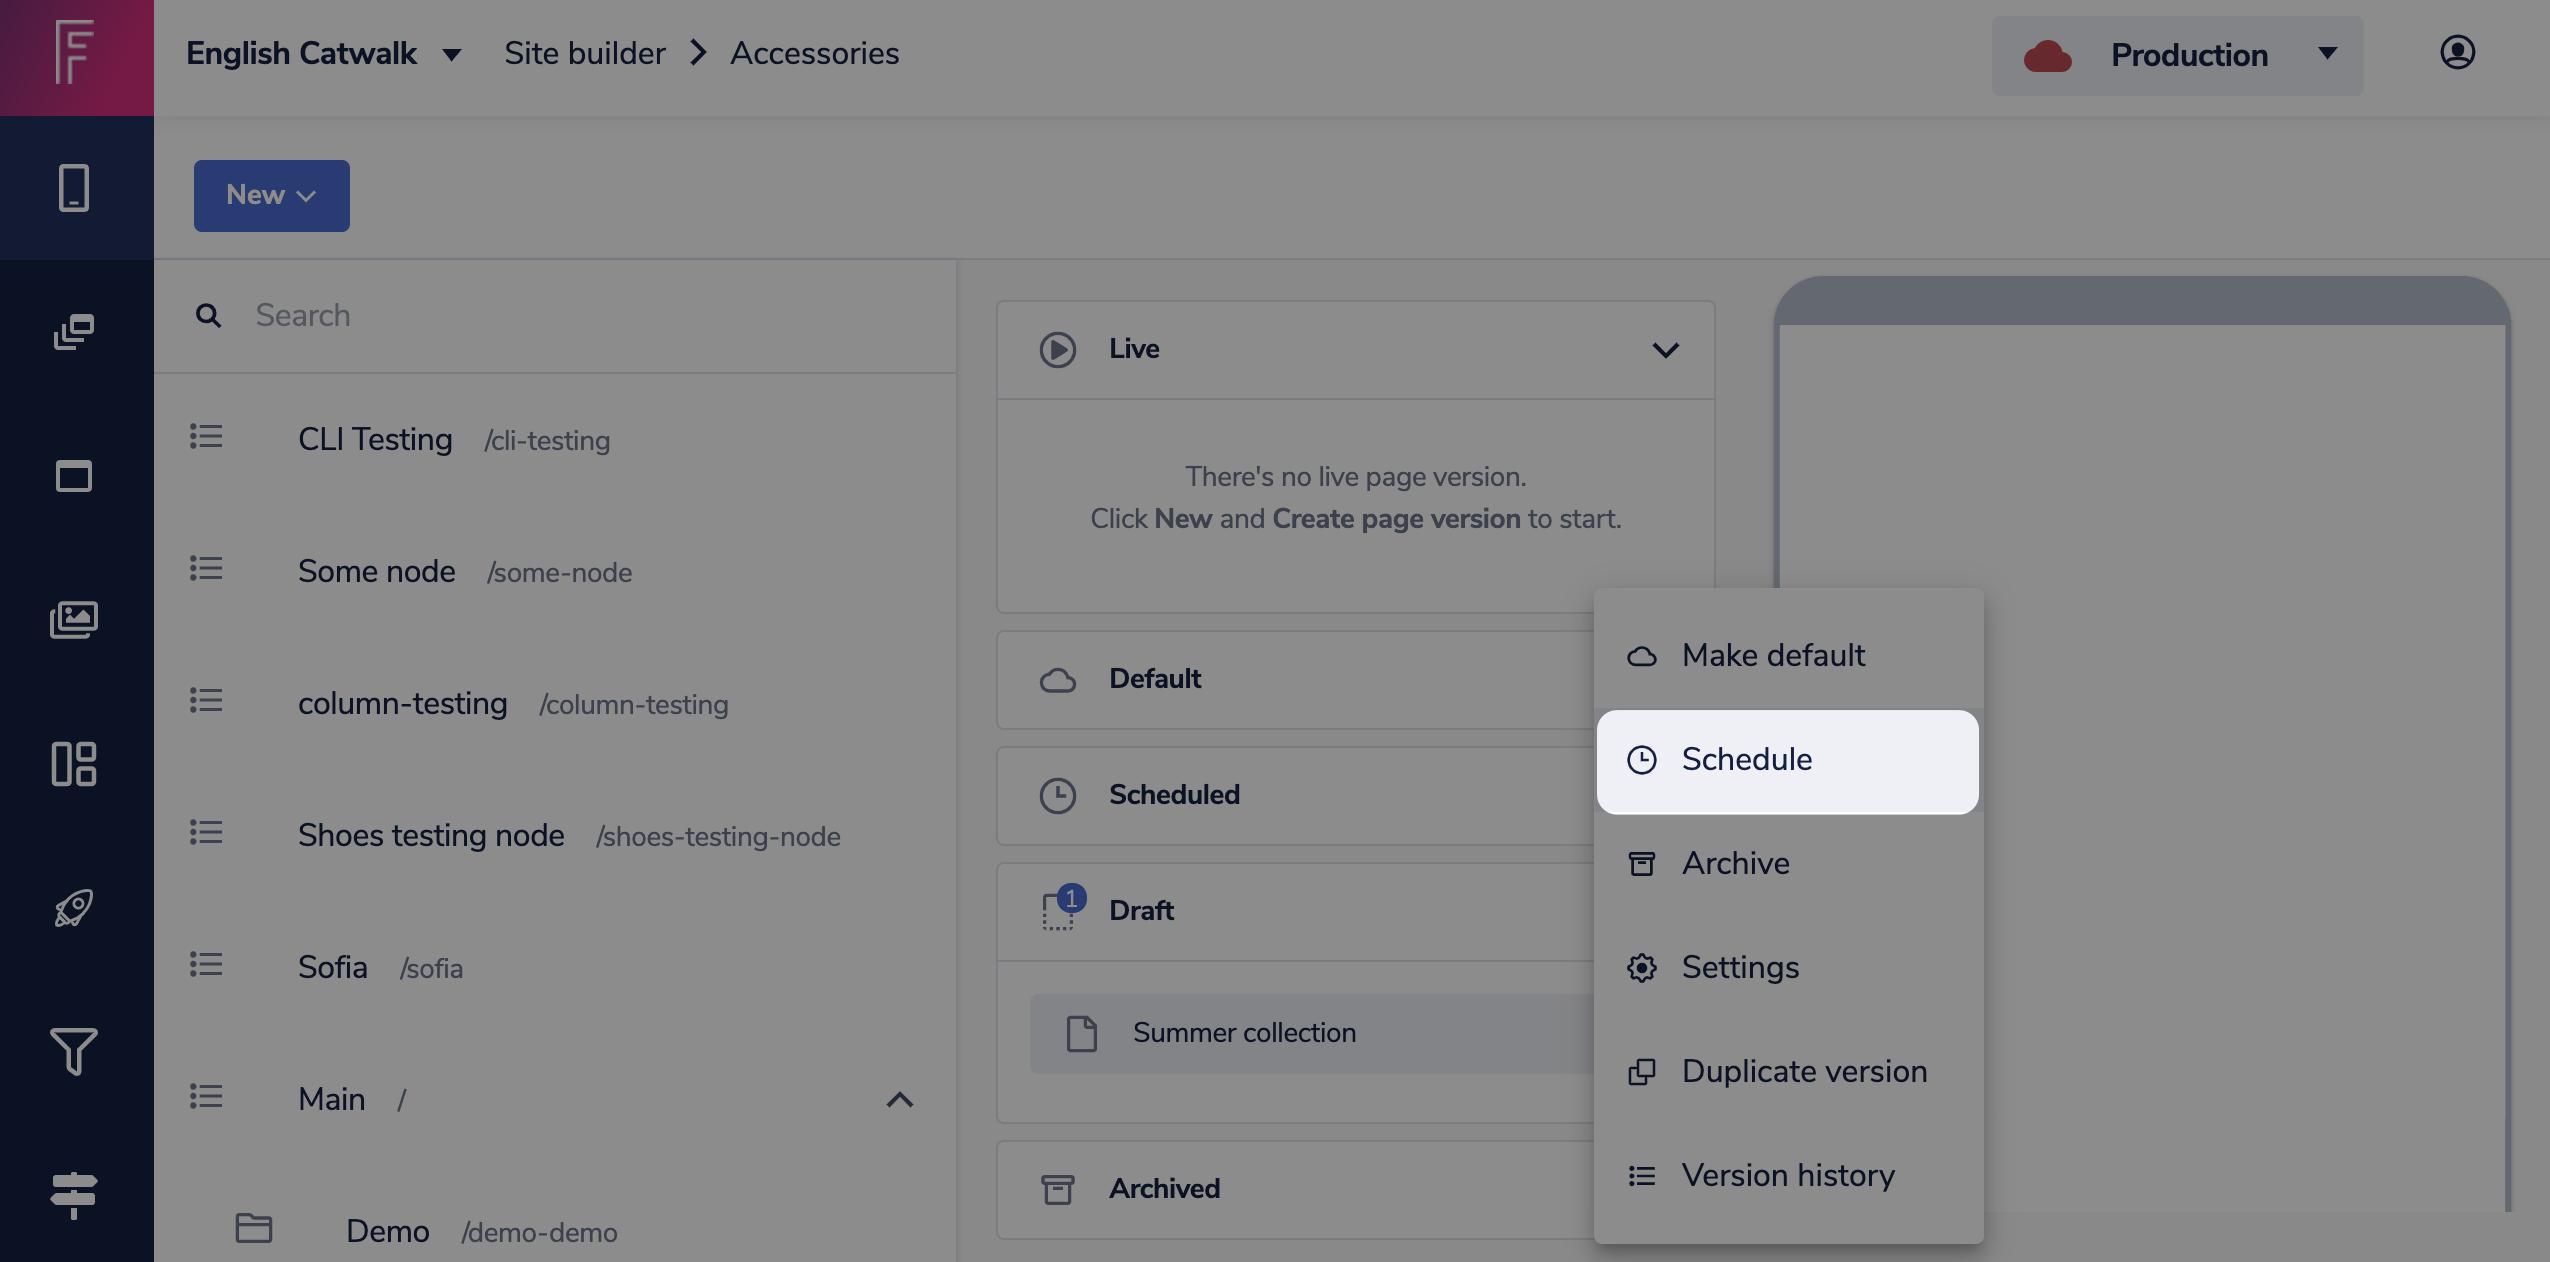Image resolution: width=2550 pixels, height=1262 pixels.
Task: Expand the English Catwalk project selector
Action: point(323,54)
